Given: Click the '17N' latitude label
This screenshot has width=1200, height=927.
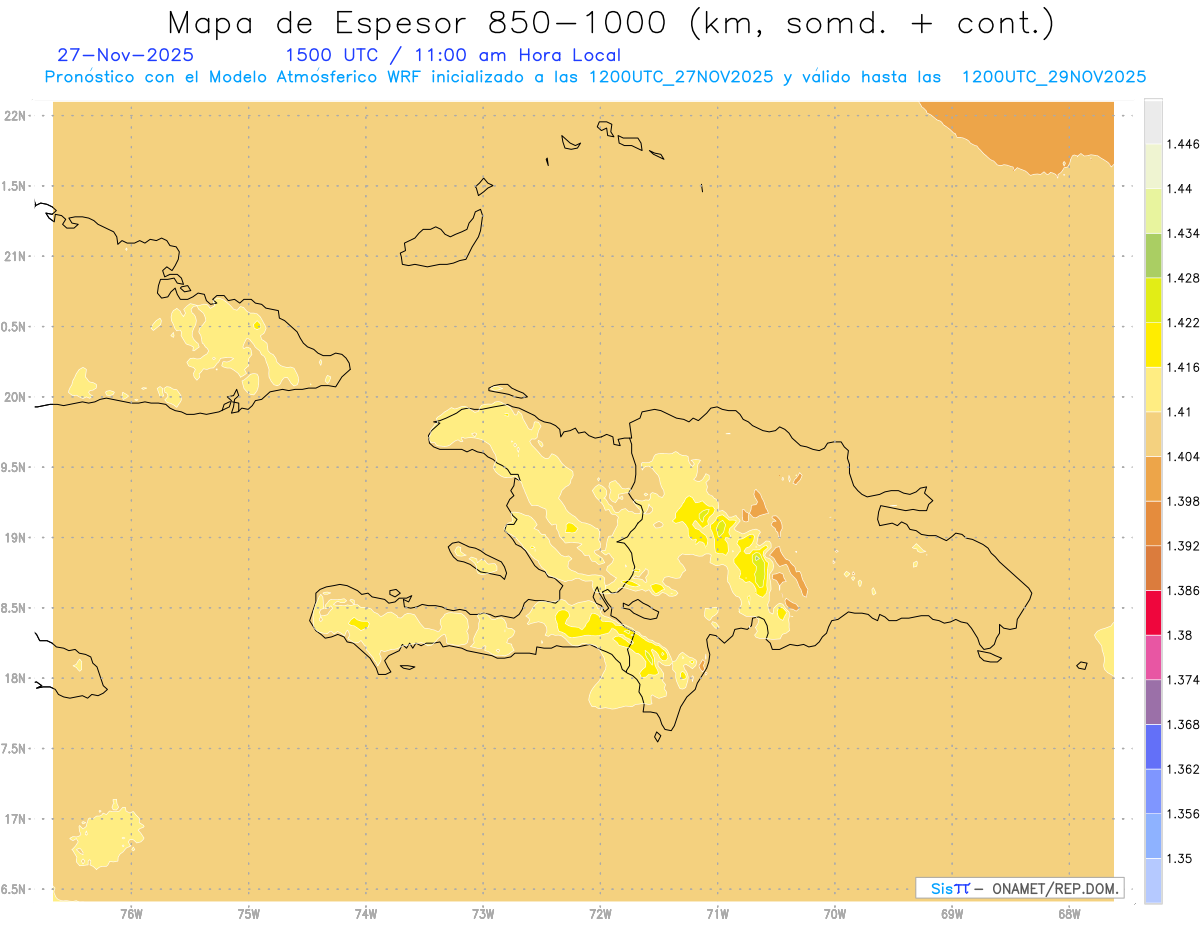Looking at the screenshot, I should coord(16,819).
